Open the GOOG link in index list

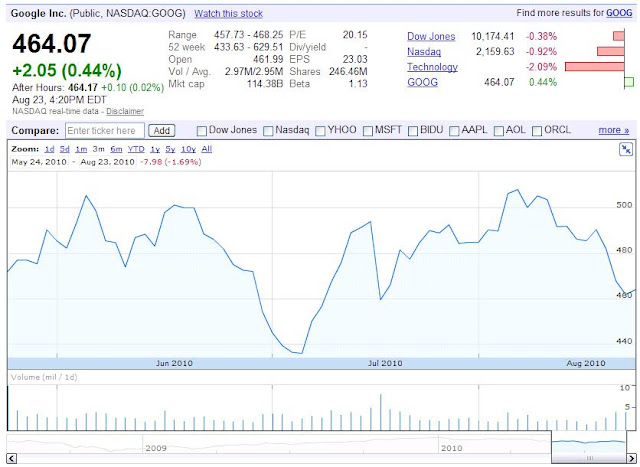[x=422, y=82]
